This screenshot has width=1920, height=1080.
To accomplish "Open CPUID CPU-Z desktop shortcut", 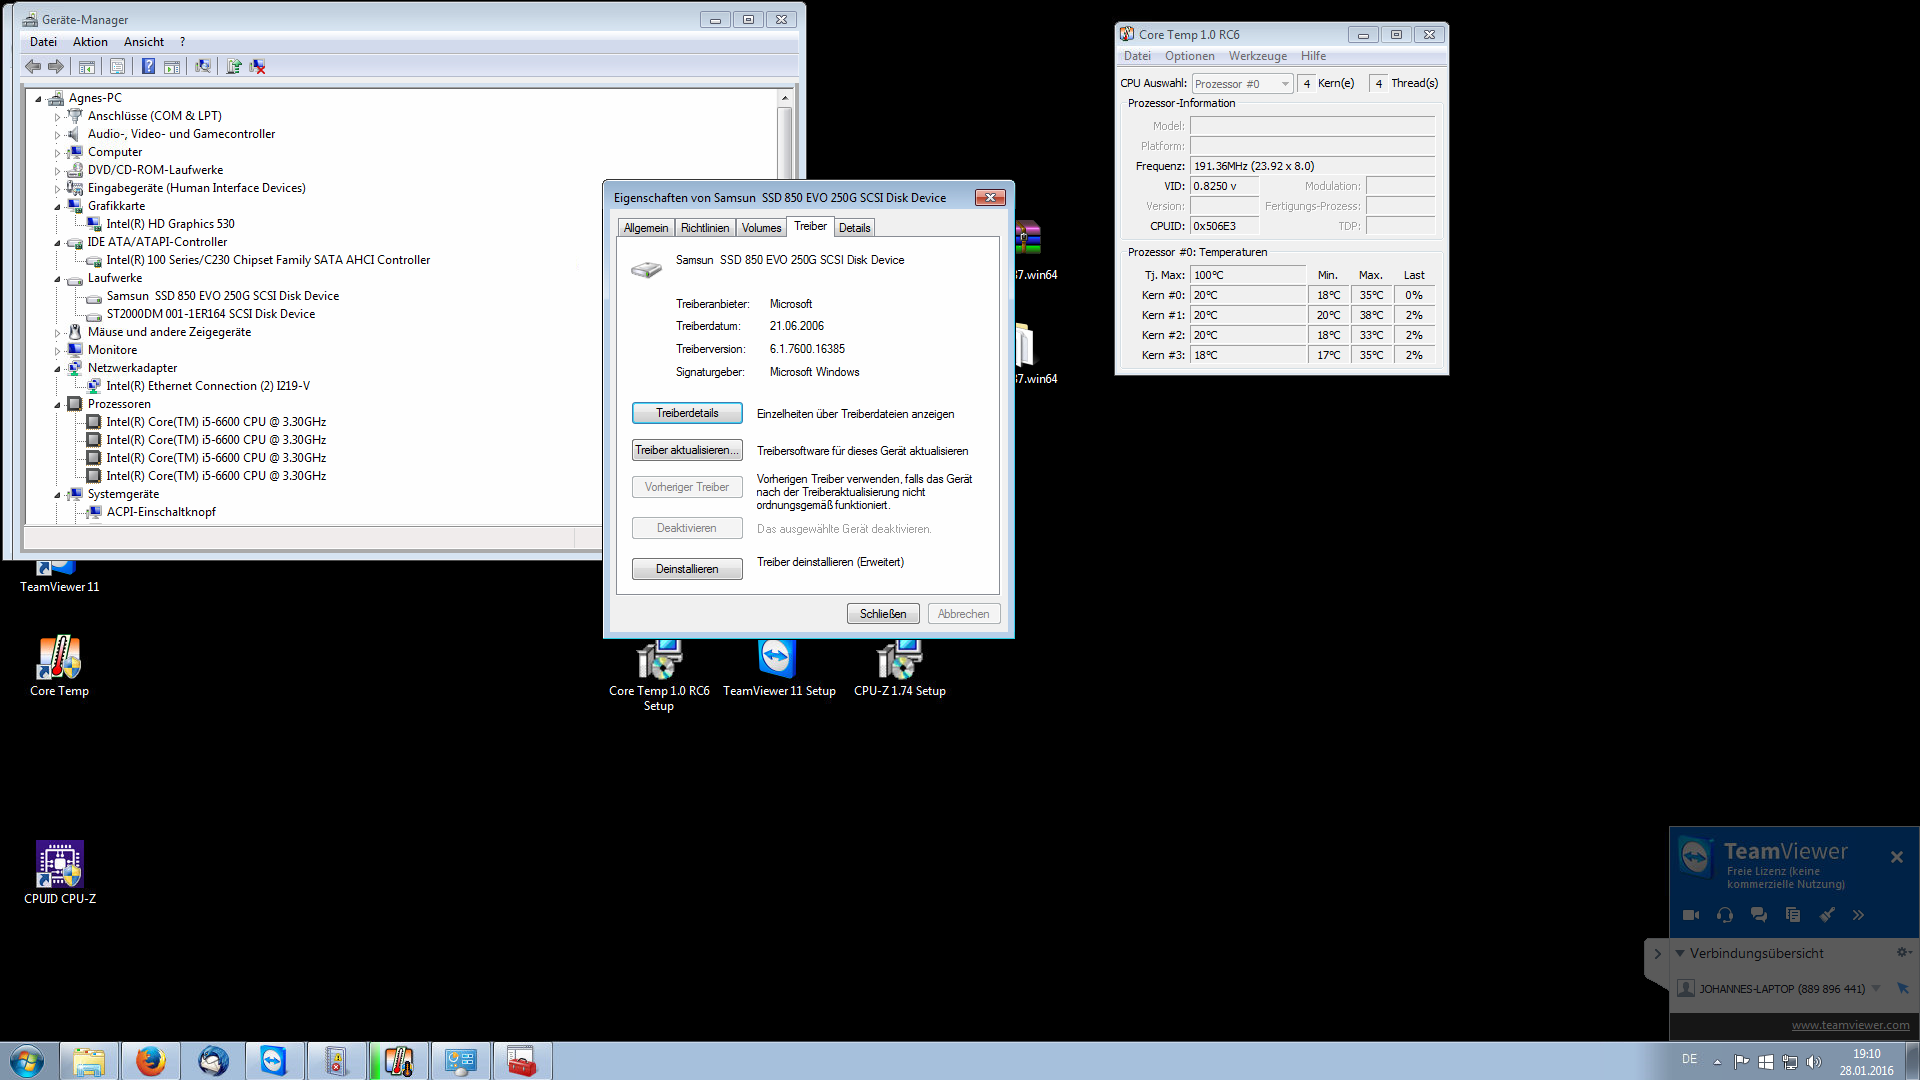I will click(x=60, y=873).
